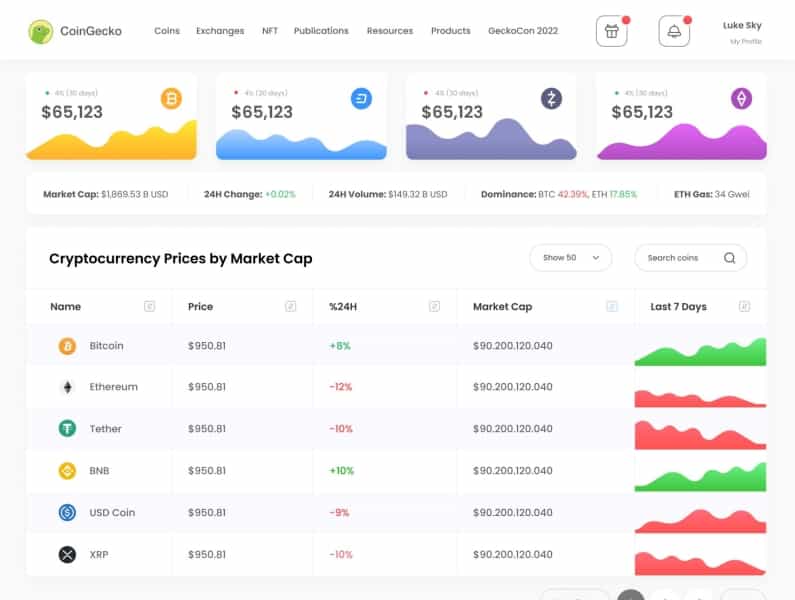
Task: Open the Coins menu
Action: 167,31
